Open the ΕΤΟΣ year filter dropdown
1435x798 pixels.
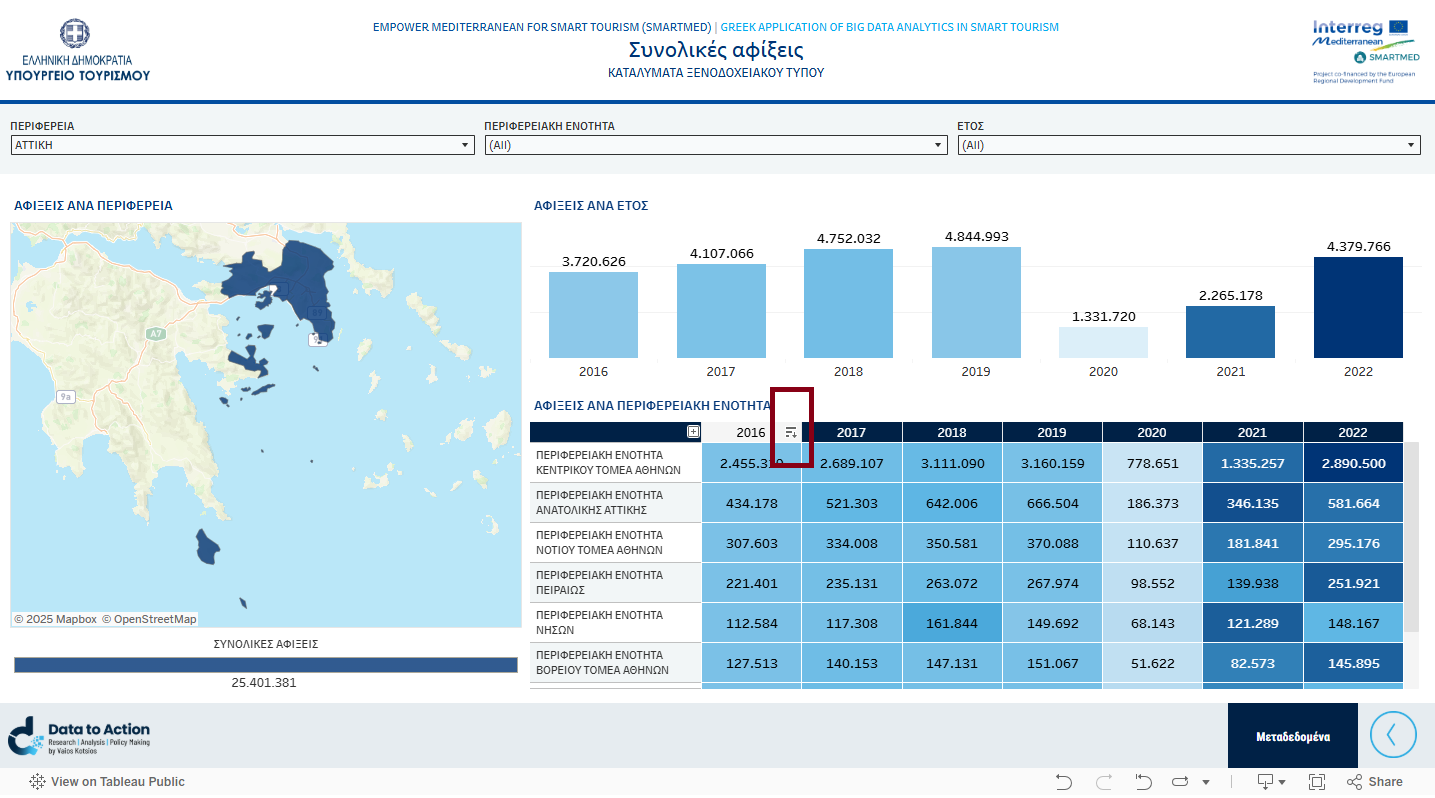[1189, 145]
